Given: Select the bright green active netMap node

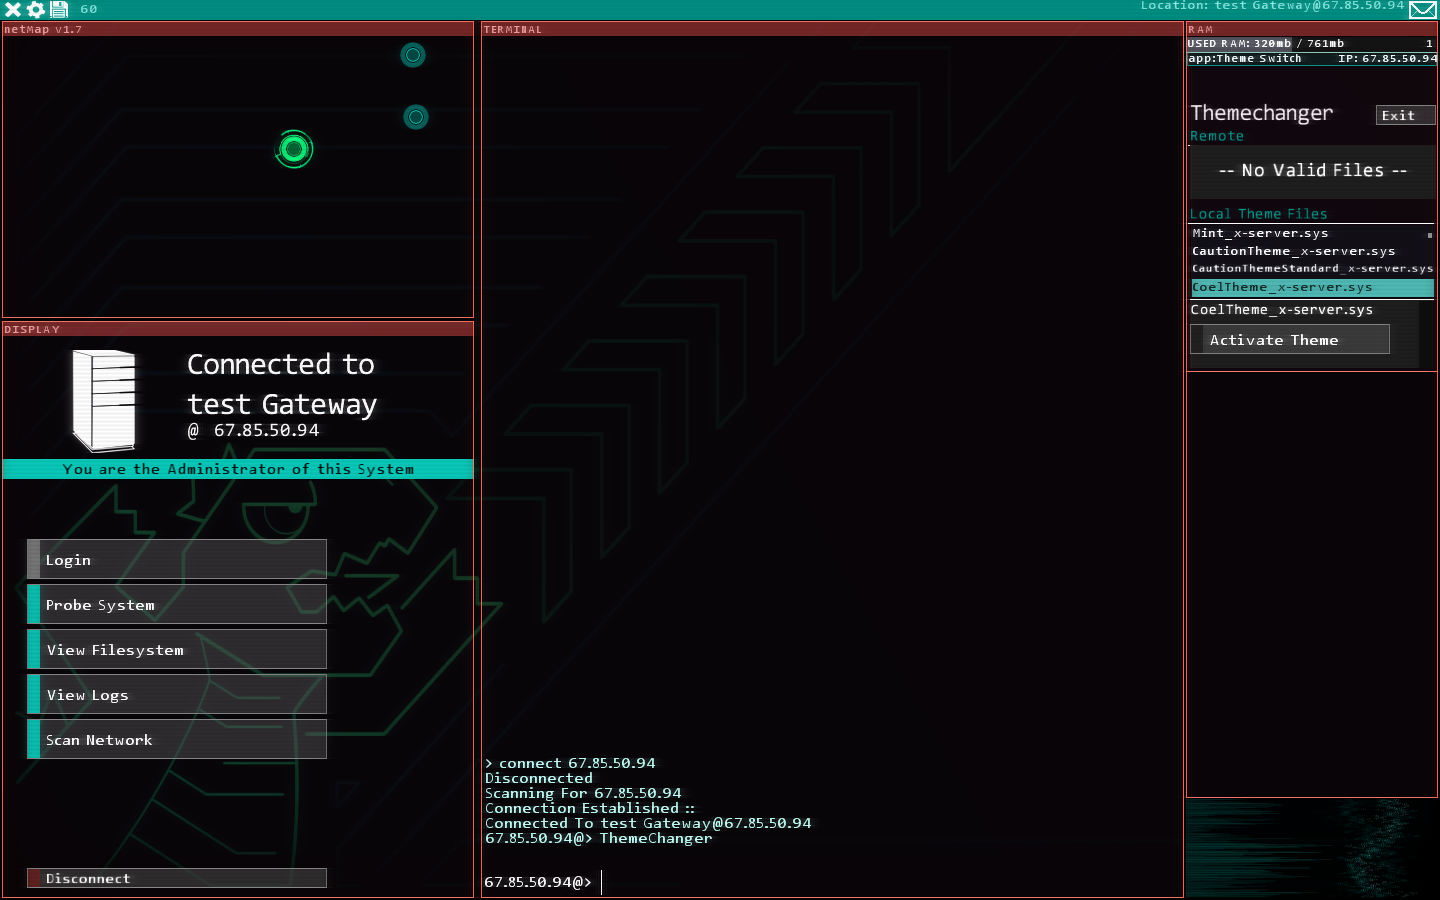Looking at the screenshot, I should (x=294, y=150).
